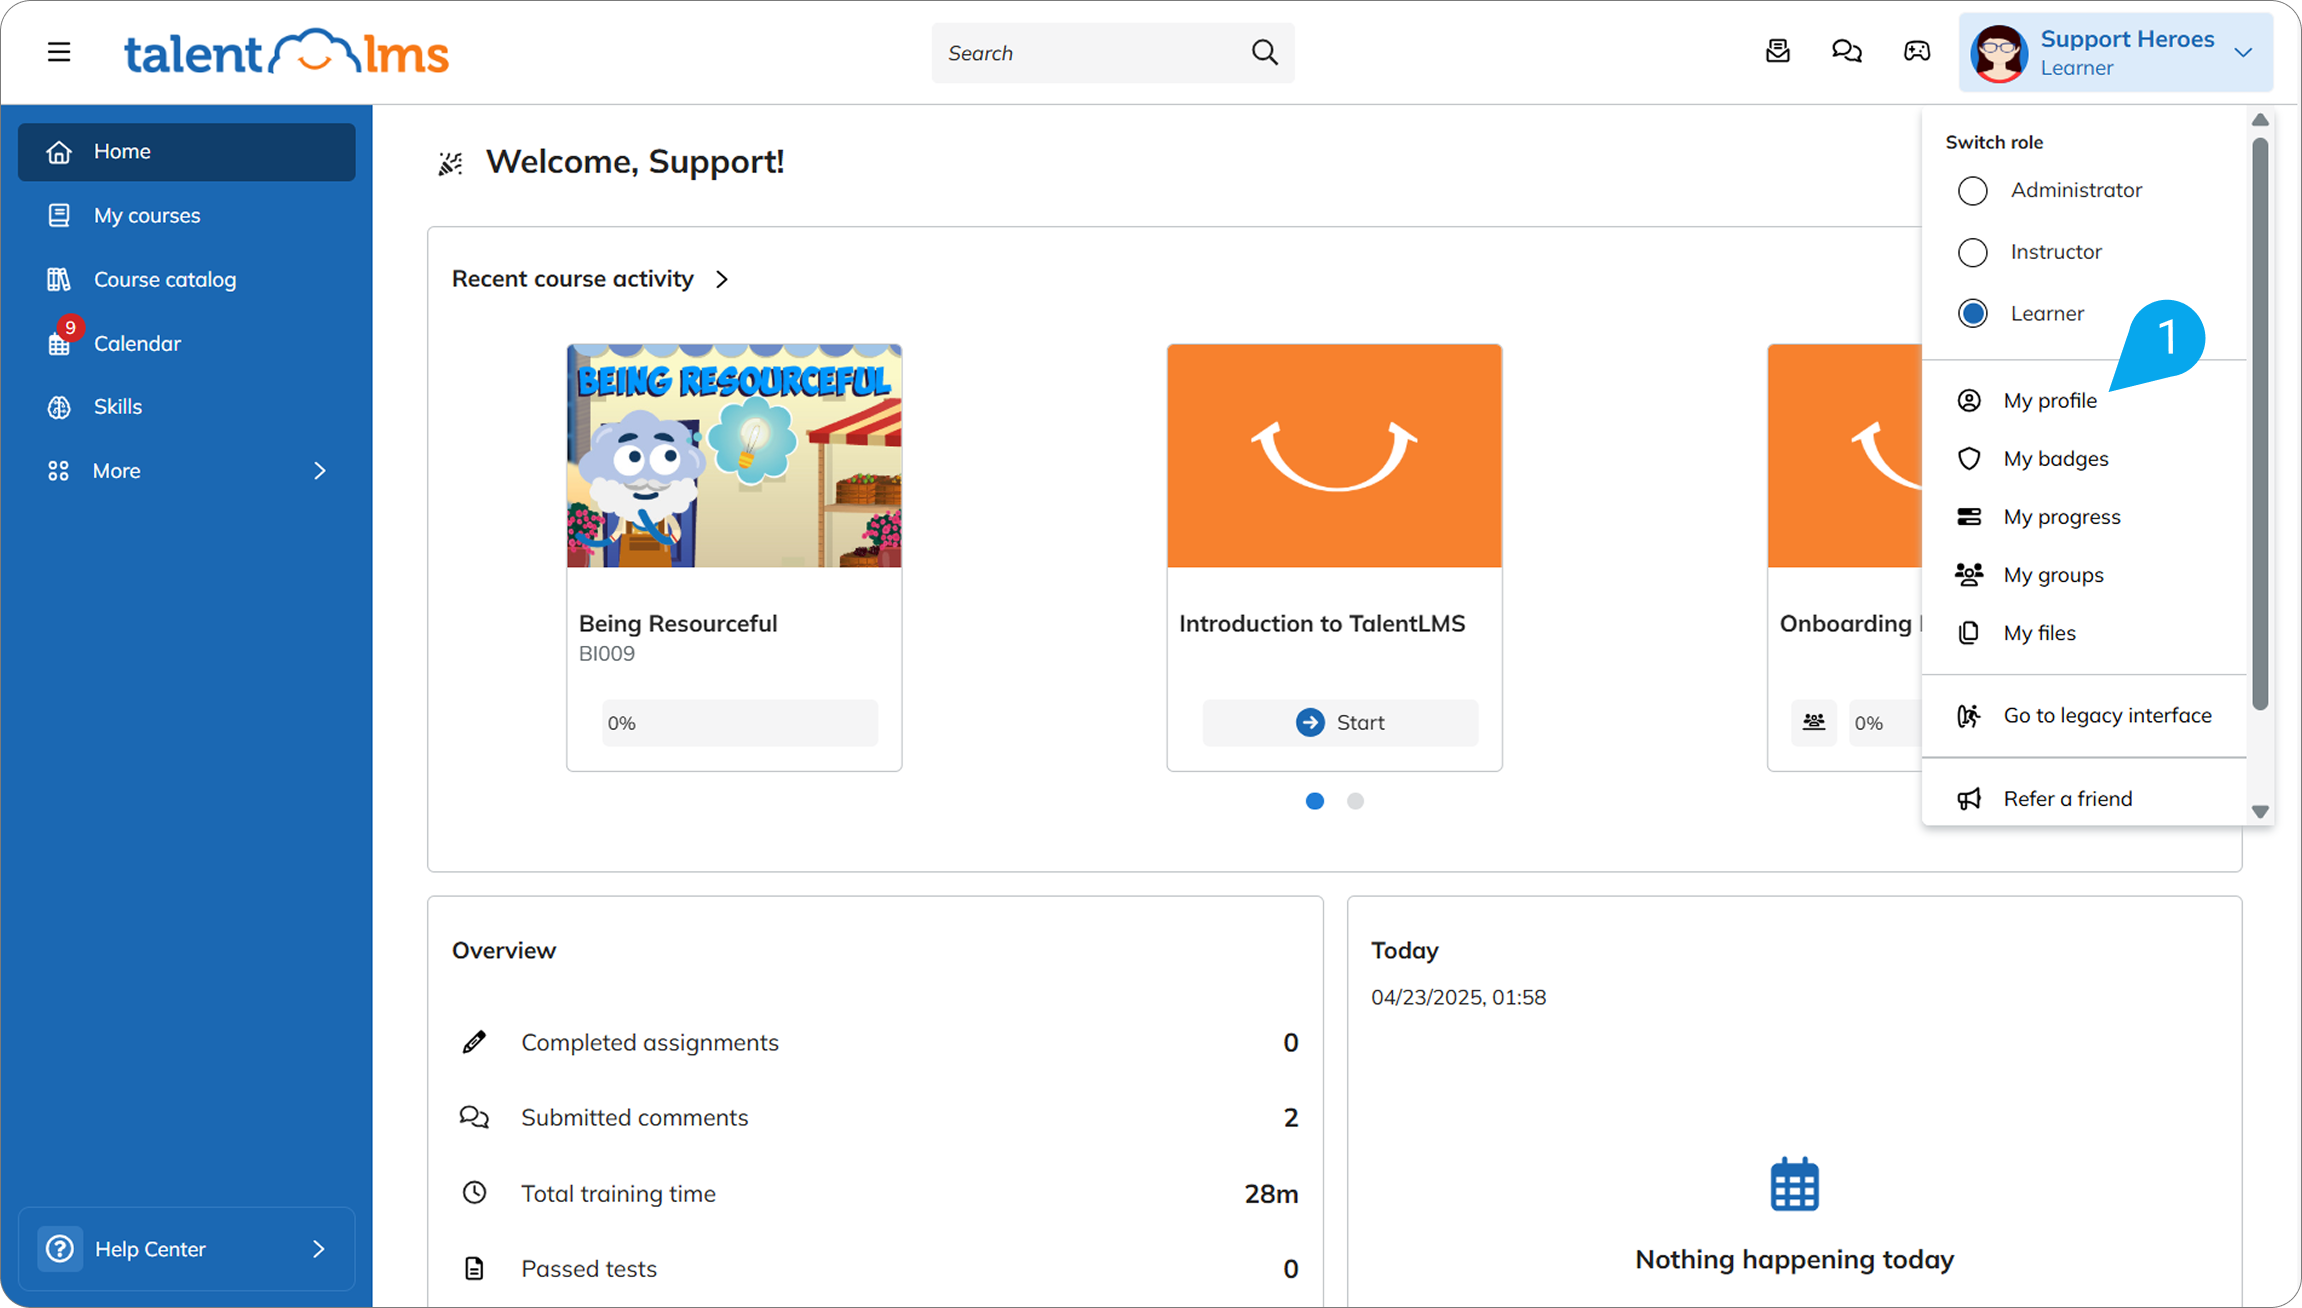Click the Submitted comments row
This screenshot has height=1308, width=2302.
point(875,1117)
